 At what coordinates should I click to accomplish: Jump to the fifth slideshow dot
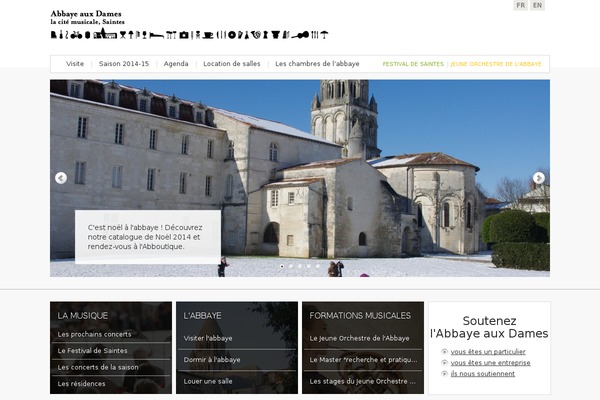tap(318, 266)
